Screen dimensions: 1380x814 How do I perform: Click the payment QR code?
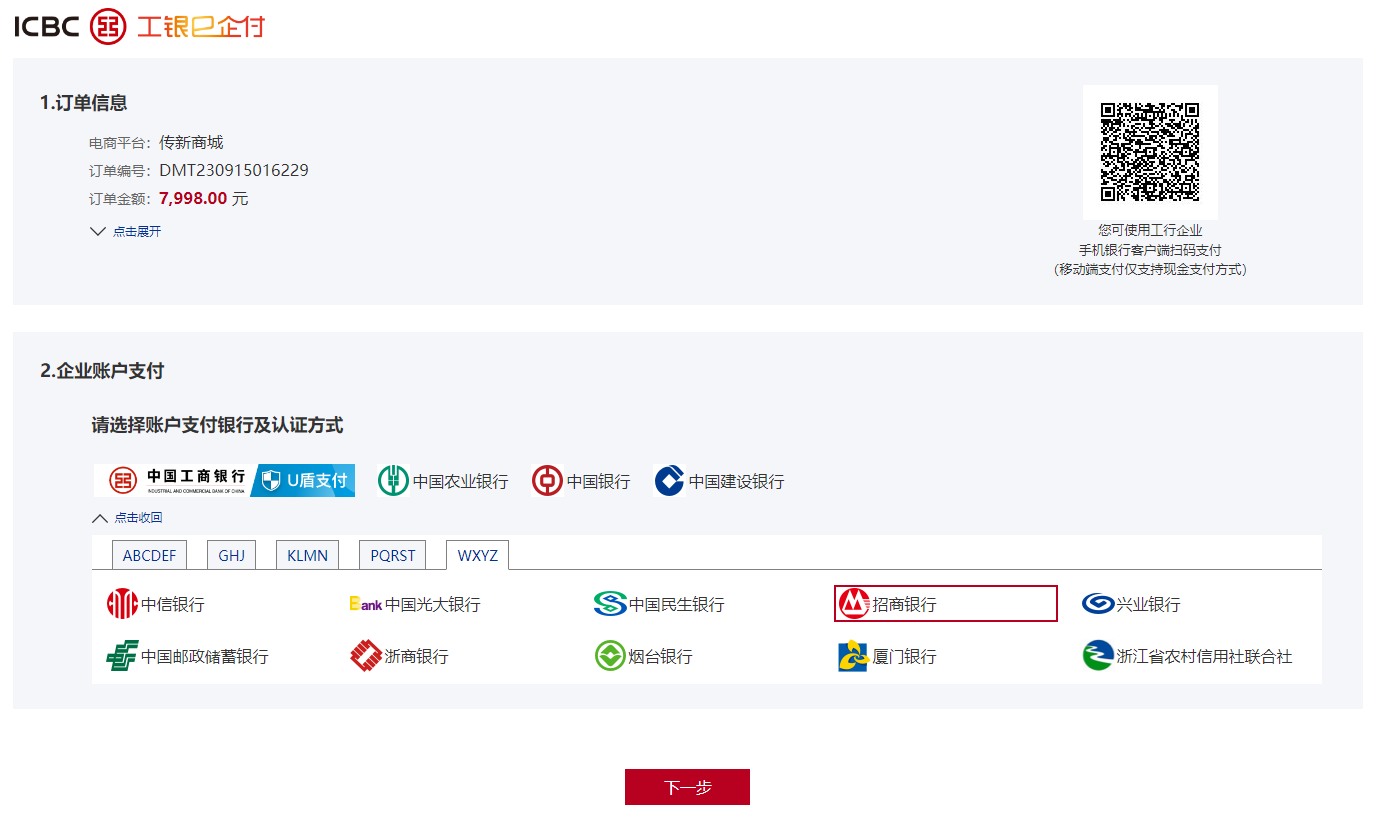(1150, 152)
